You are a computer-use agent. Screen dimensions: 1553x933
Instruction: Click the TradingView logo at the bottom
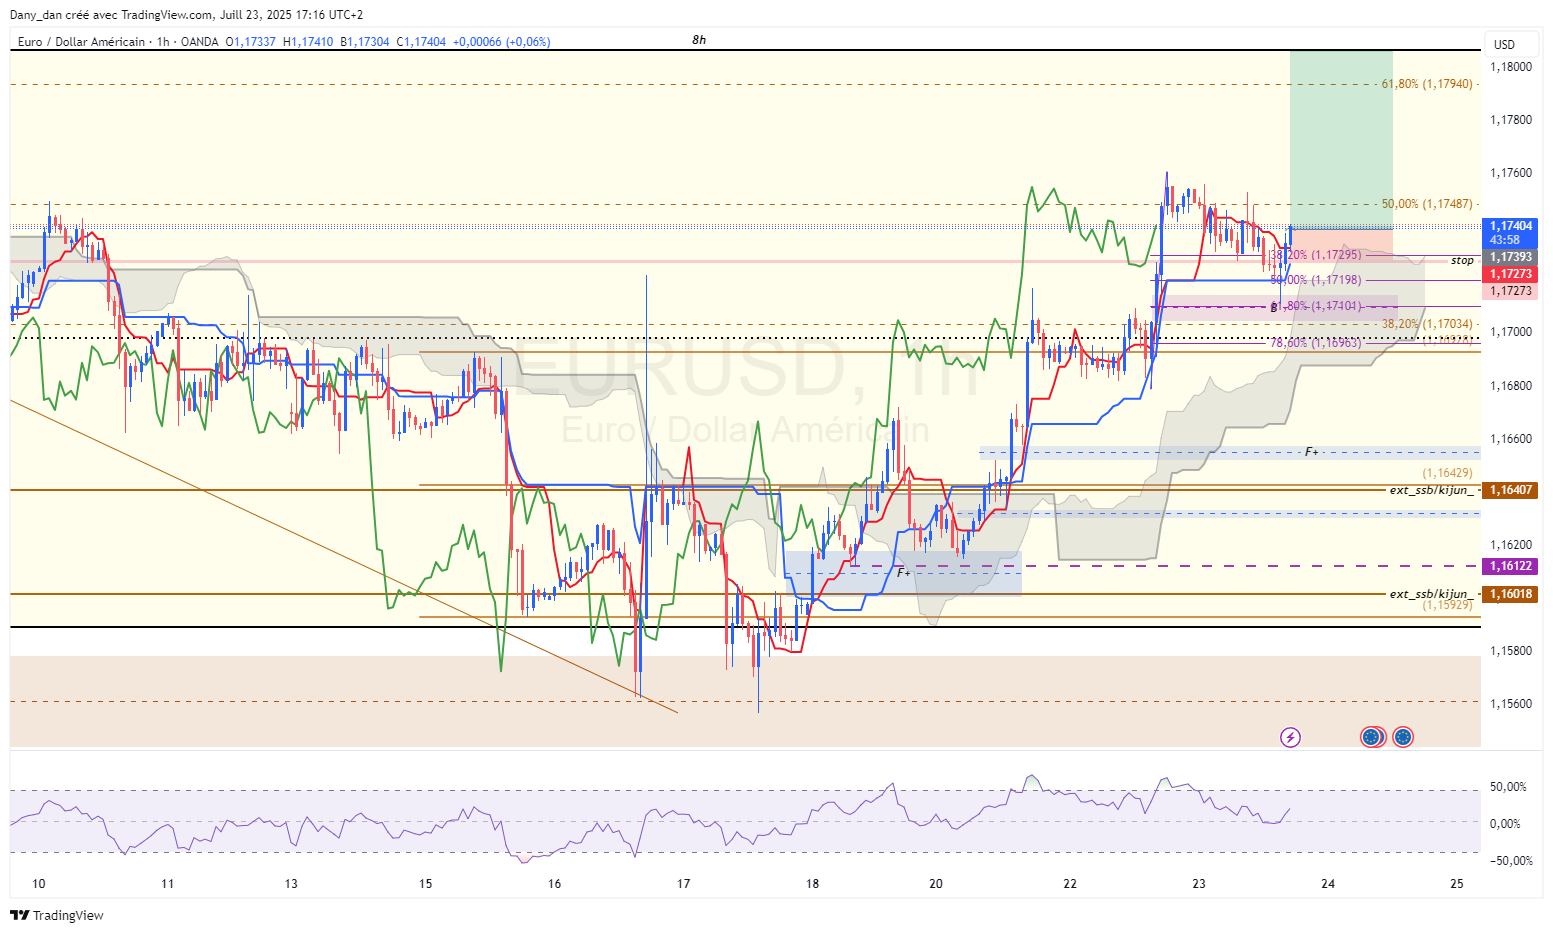pyautogui.click(x=57, y=915)
